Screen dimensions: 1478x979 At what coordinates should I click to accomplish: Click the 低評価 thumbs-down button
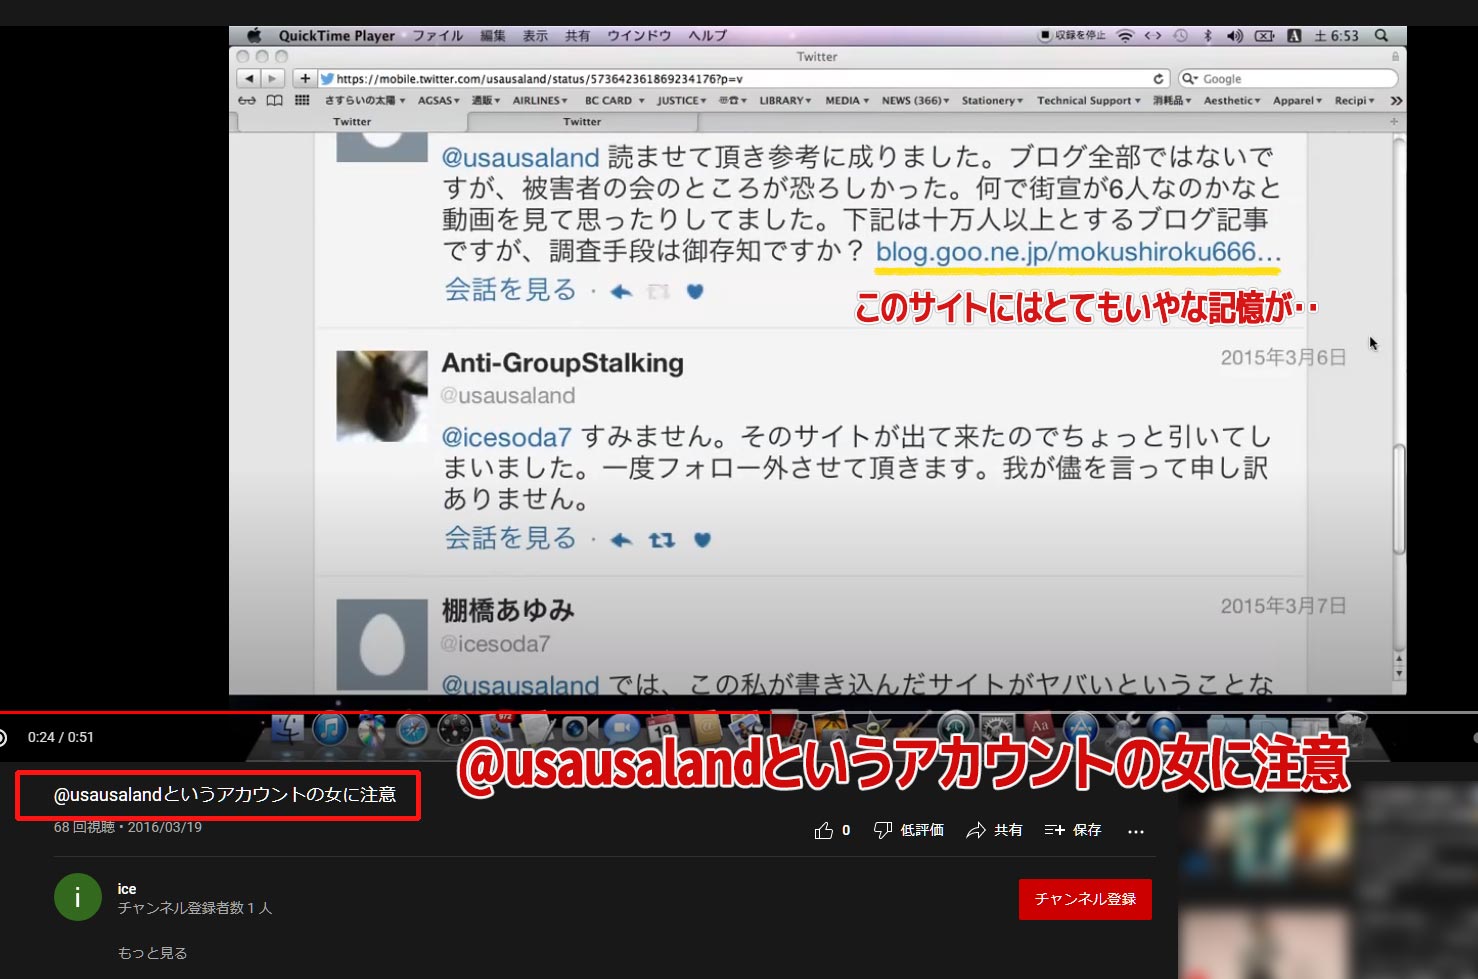coord(883,830)
